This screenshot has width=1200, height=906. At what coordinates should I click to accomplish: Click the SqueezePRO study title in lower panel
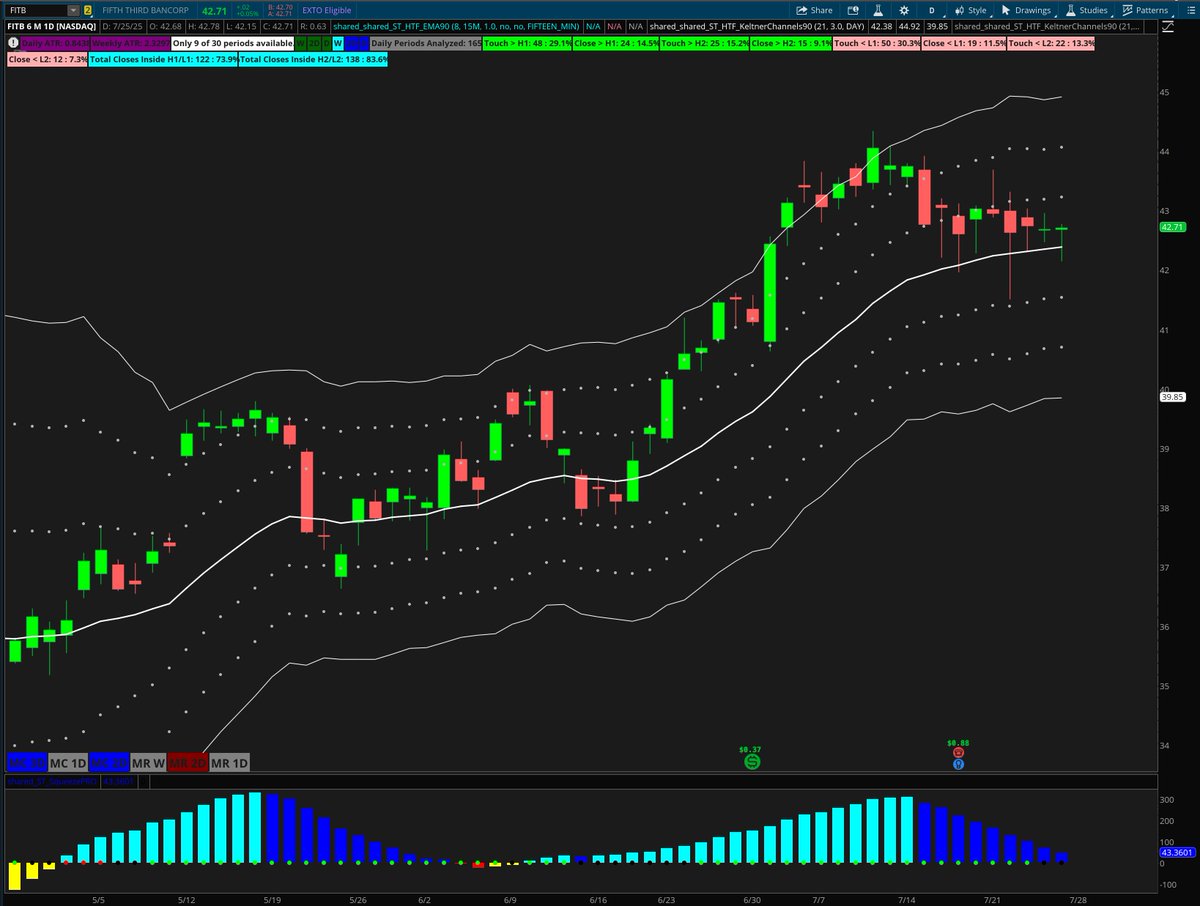pyautogui.click(x=52, y=781)
